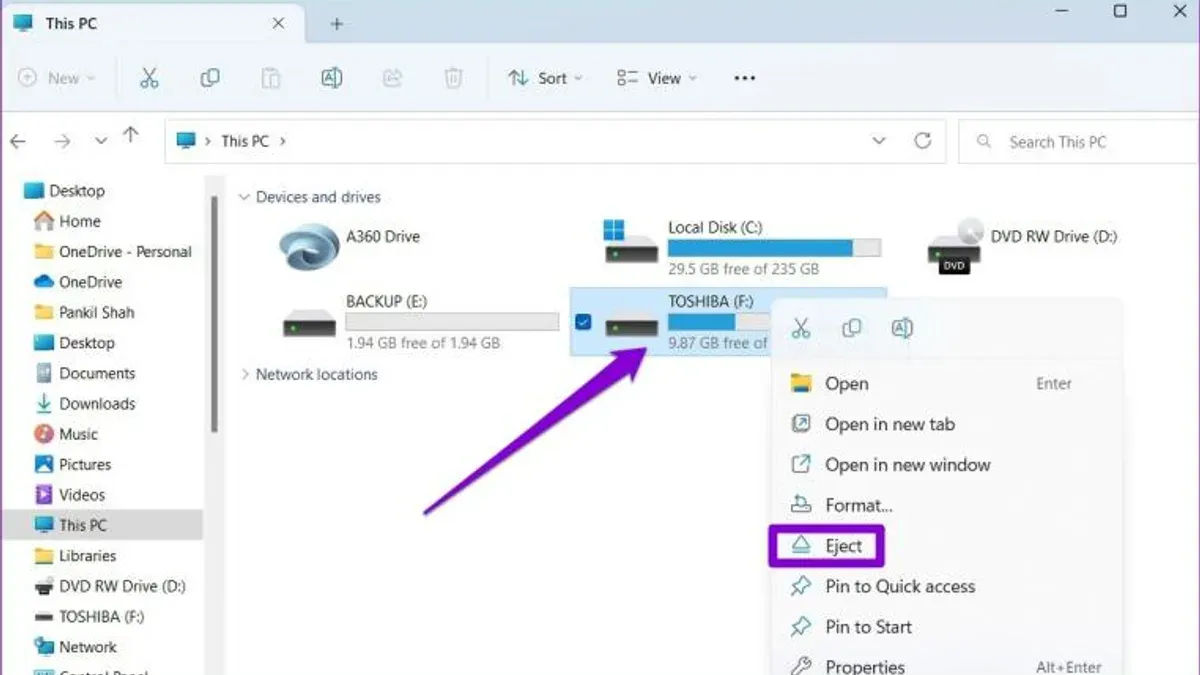Click "1.94 GB free of 1.94 GB" text

[423, 343]
